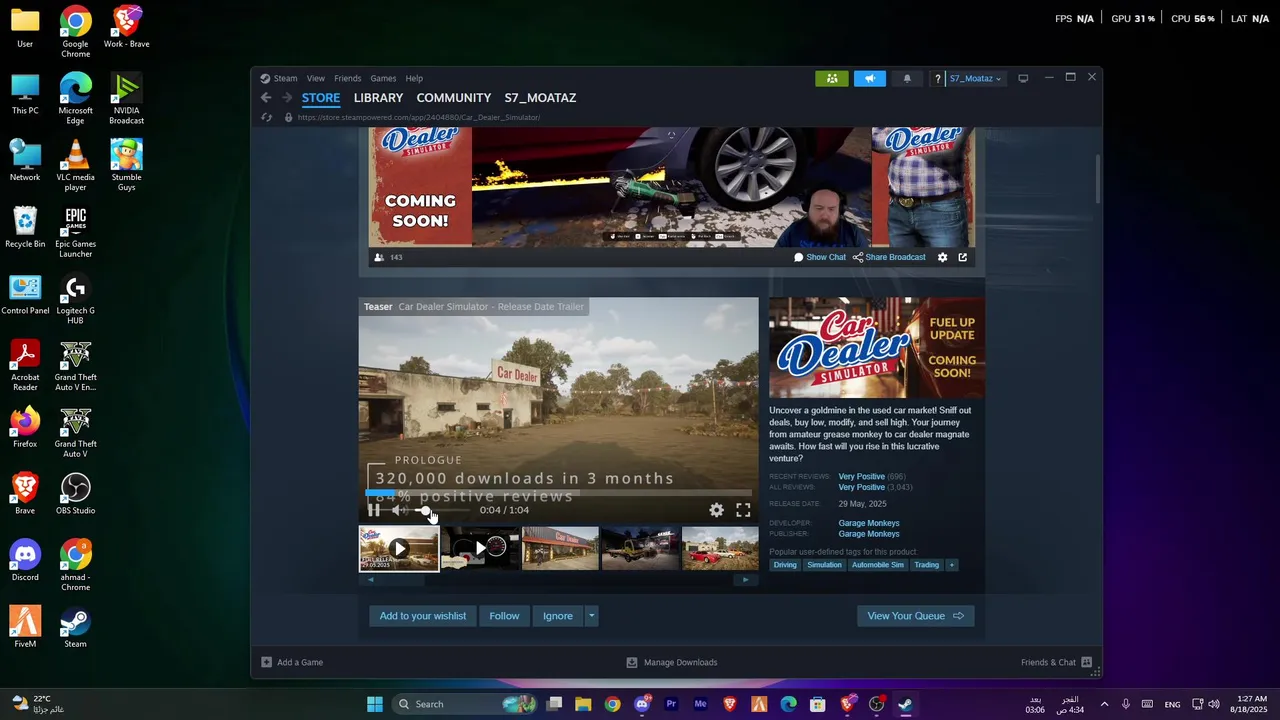Image resolution: width=1280 pixels, height=720 pixels.
Task: Click the Ignore button
Action: pos(558,616)
